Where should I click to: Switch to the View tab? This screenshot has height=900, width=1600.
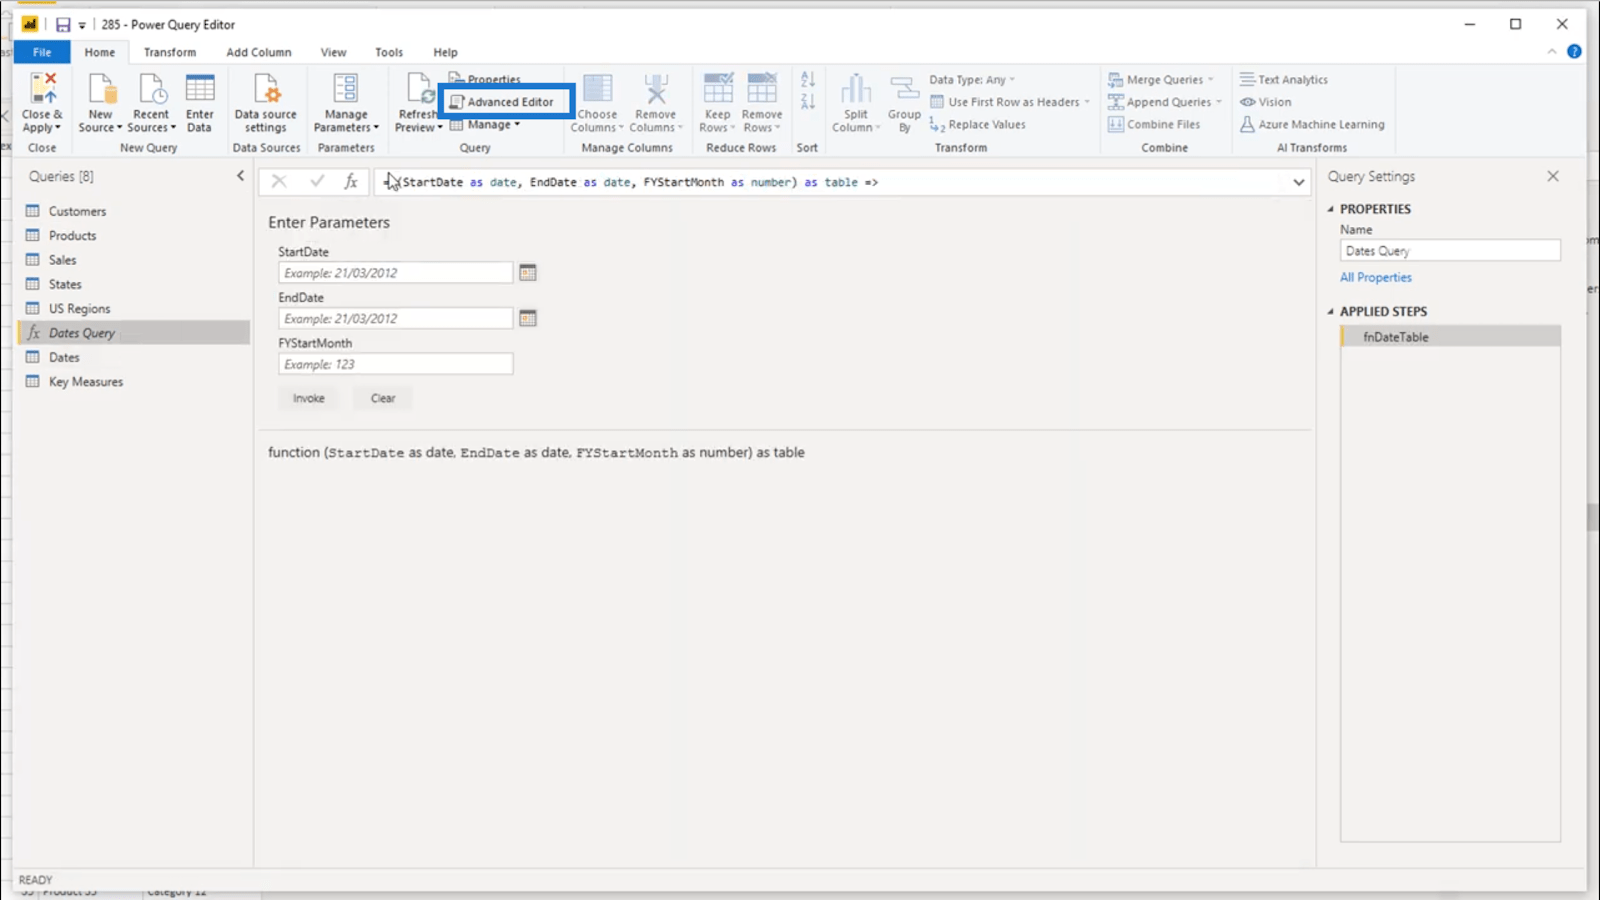coord(333,52)
